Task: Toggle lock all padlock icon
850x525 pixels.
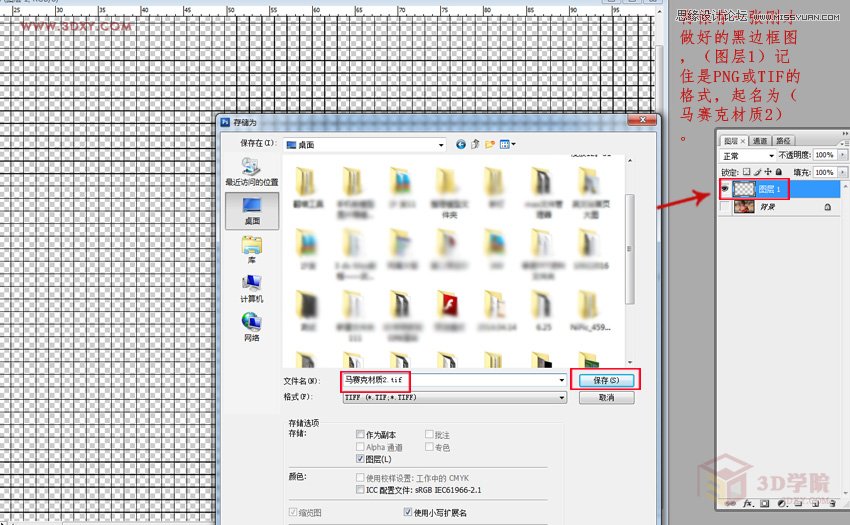Action: point(778,172)
